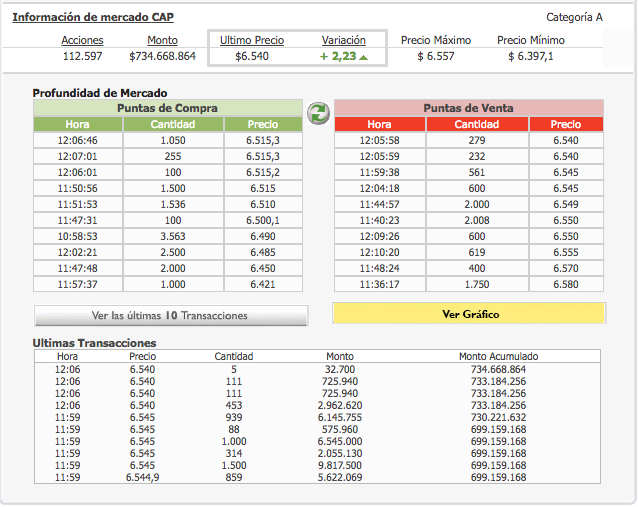
Task: Click Ver las últimas 10 Transacciones button
Action: coord(171,316)
